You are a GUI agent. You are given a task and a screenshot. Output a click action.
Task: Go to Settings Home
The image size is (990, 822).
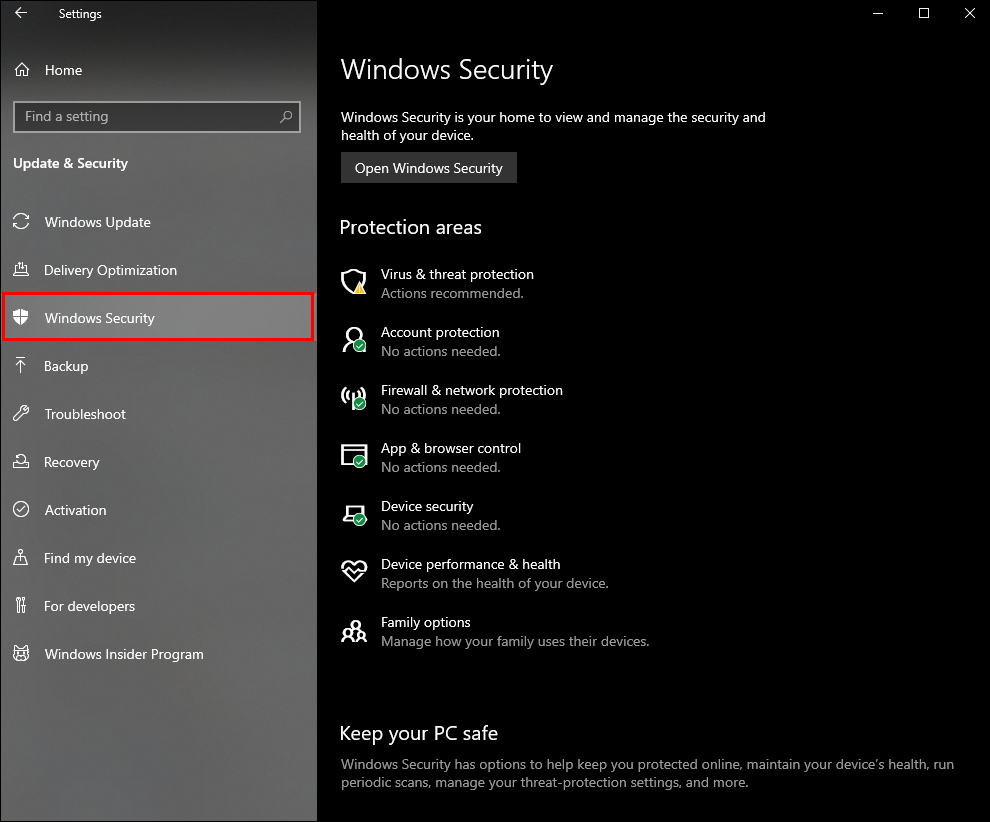point(62,70)
